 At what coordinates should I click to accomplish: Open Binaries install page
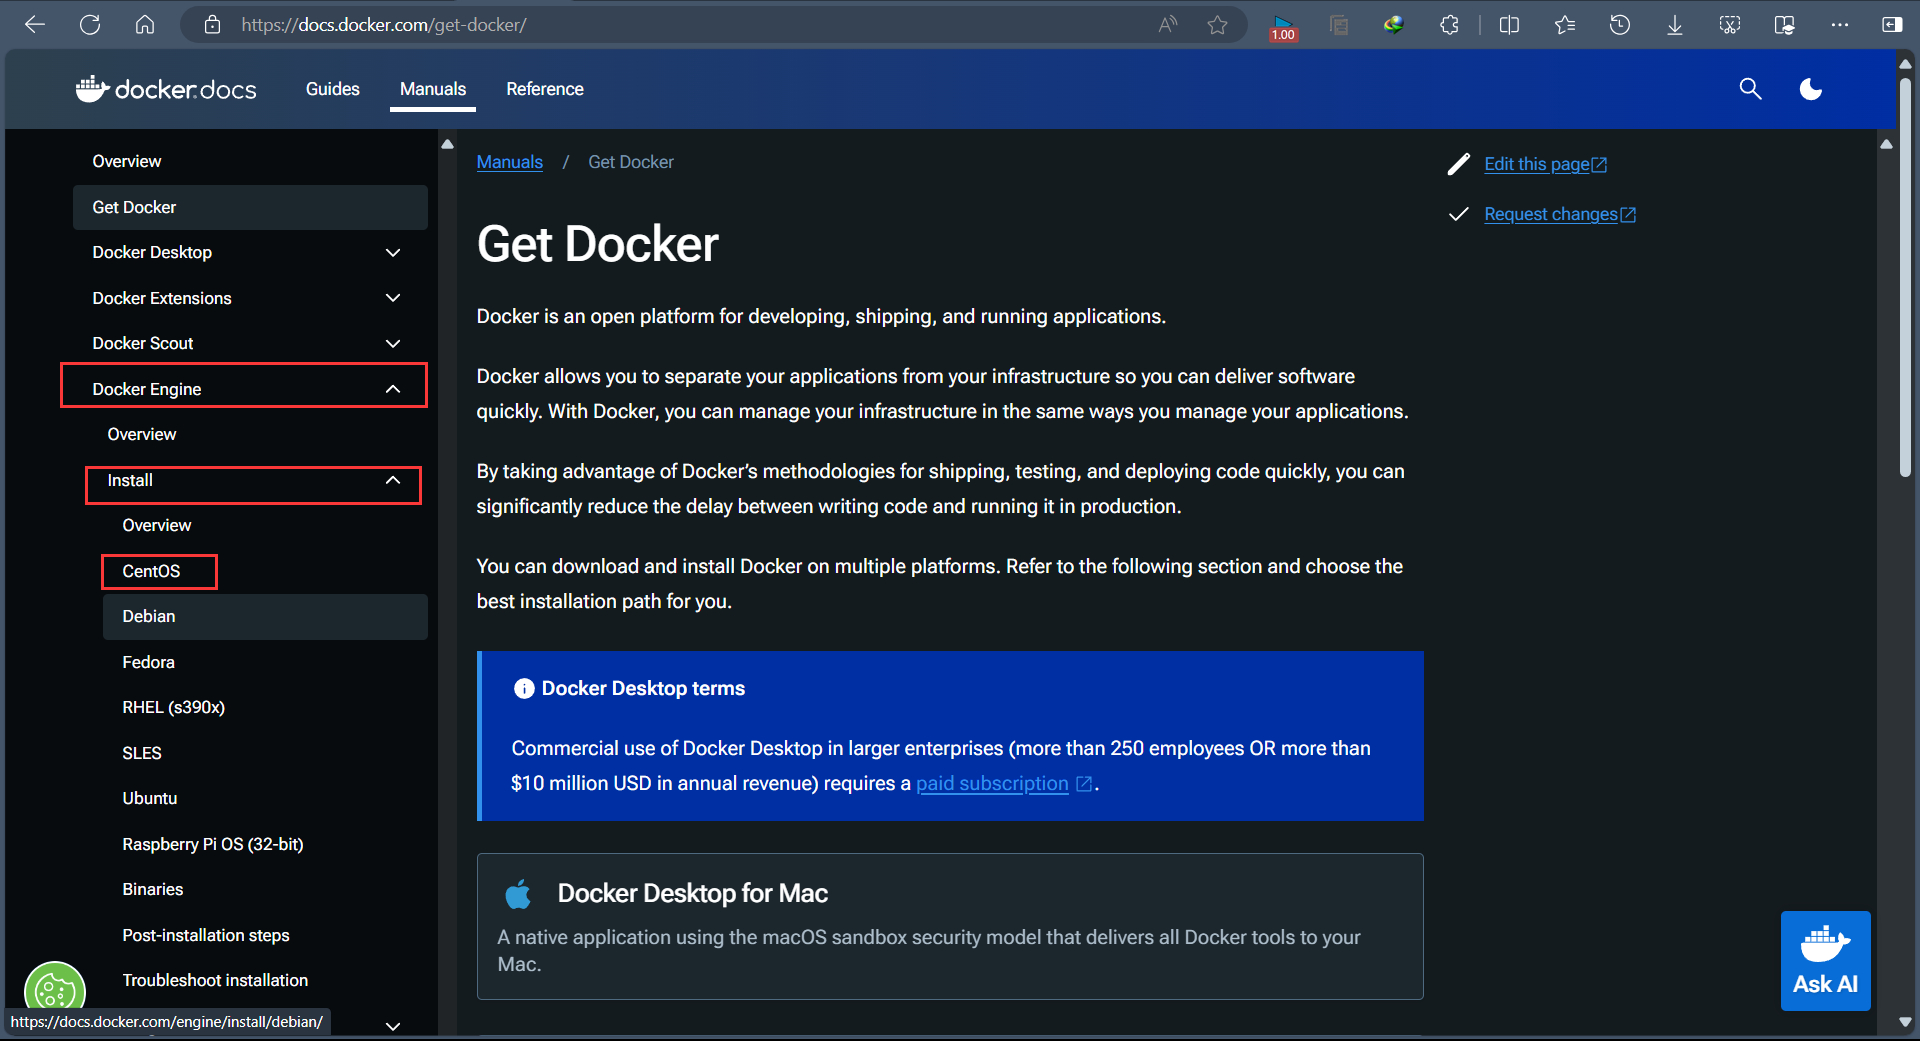(x=153, y=889)
